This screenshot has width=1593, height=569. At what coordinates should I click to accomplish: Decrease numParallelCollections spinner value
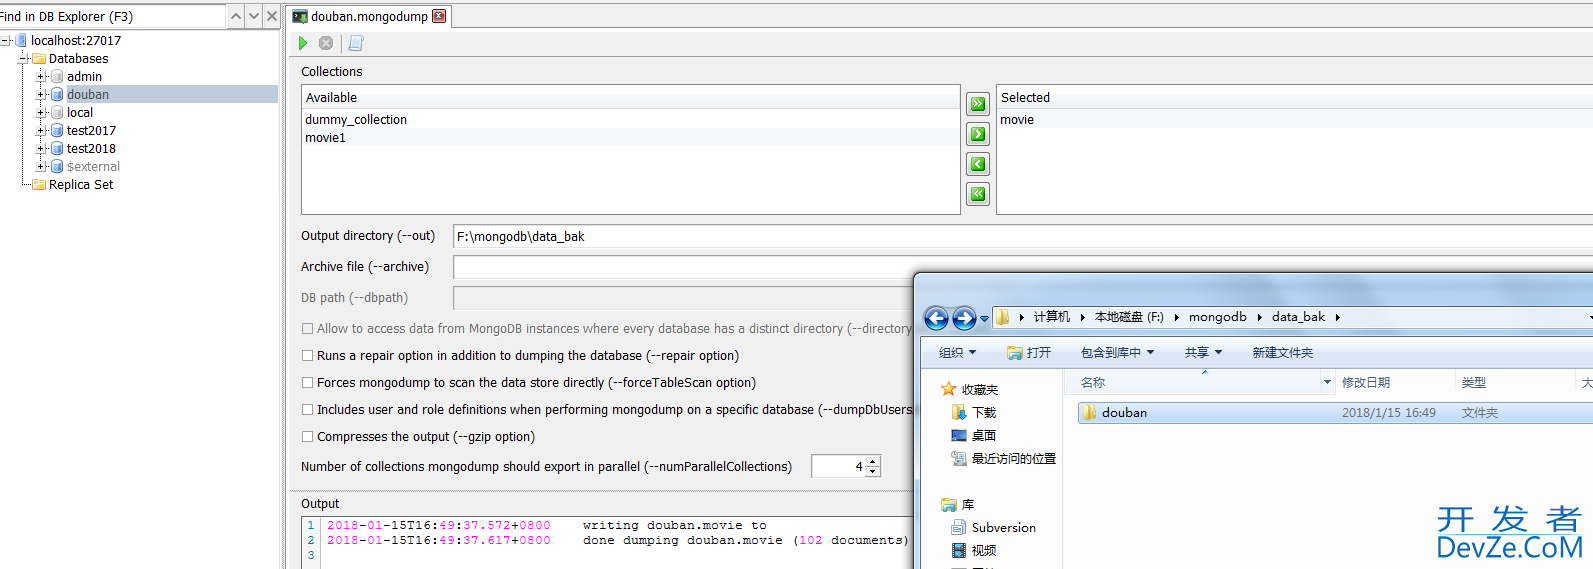[873, 471]
